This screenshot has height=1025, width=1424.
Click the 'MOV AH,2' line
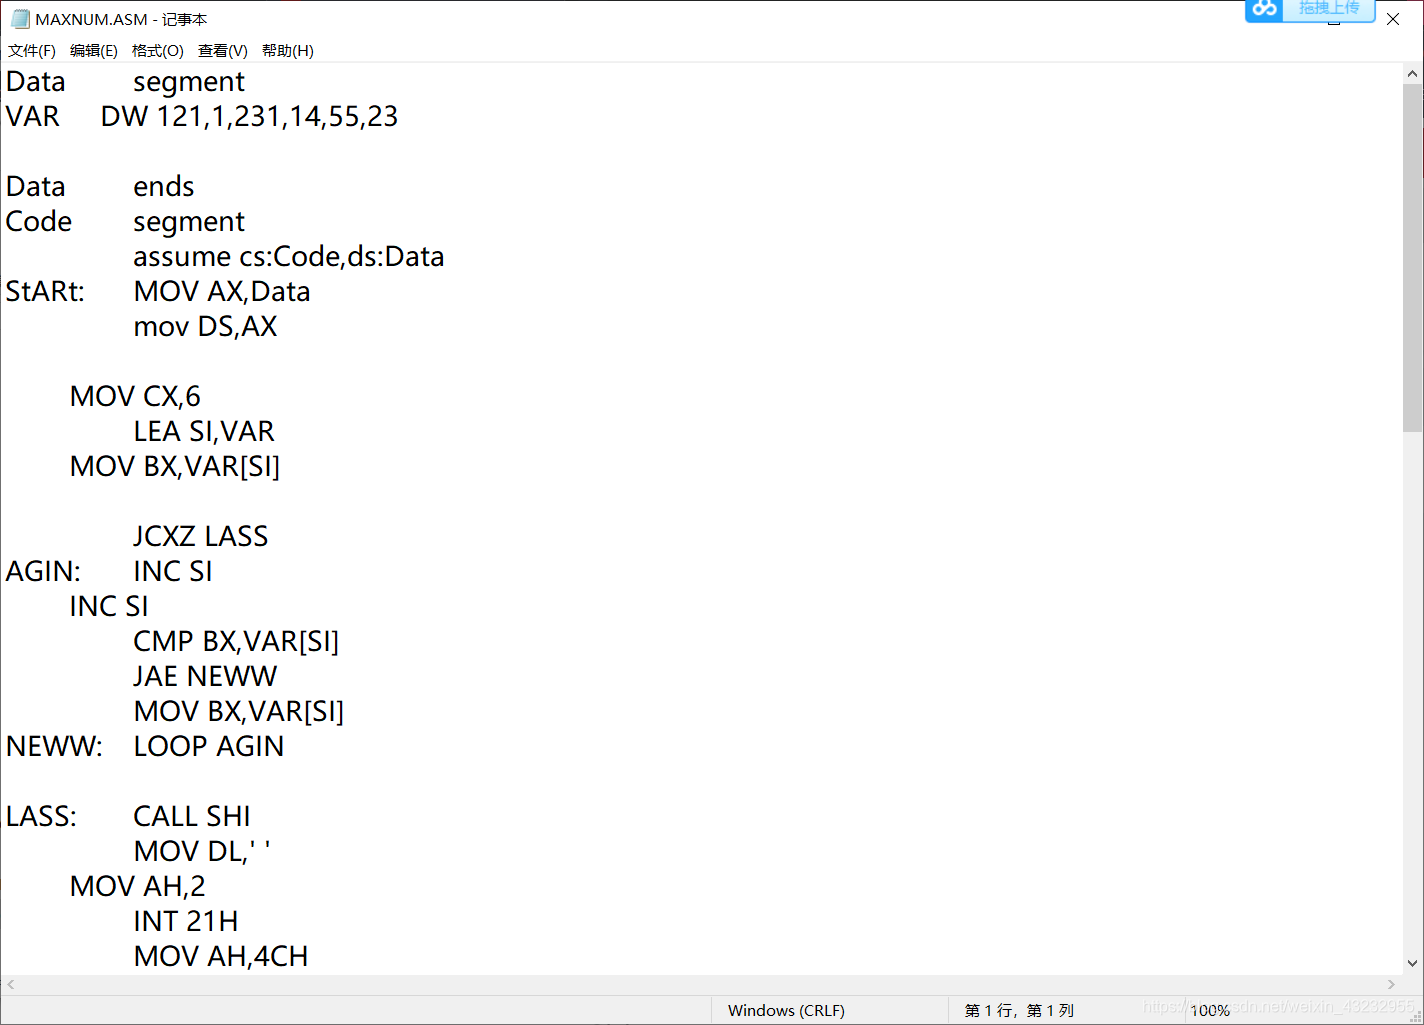(x=138, y=887)
